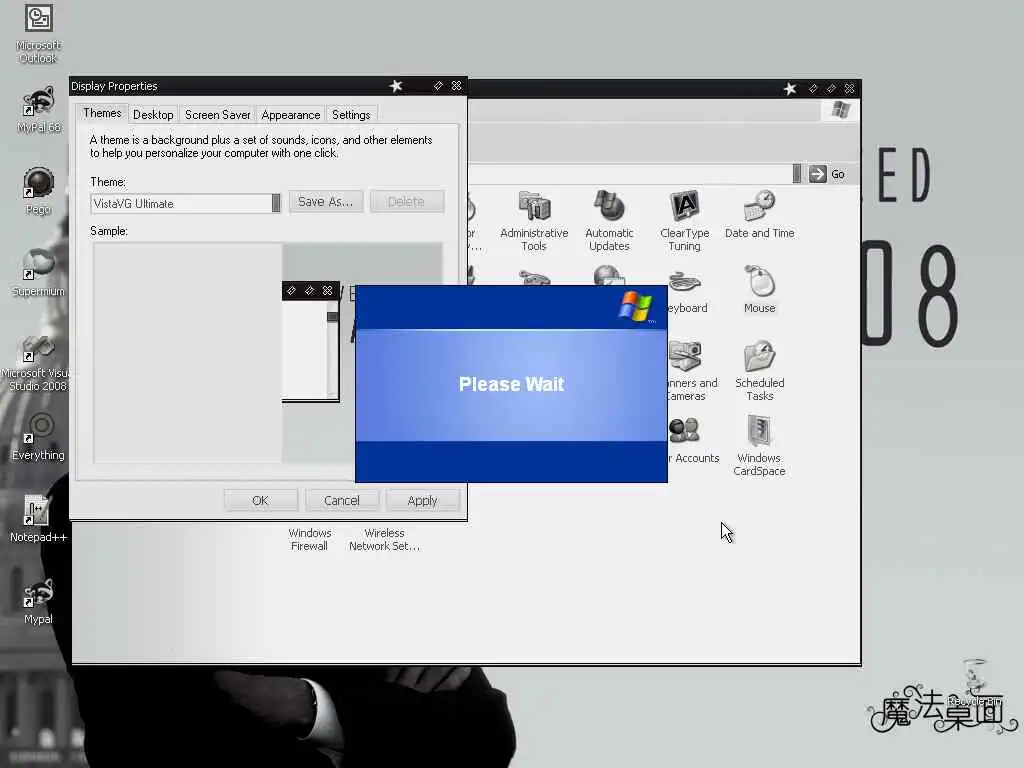Screen dimensions: 1024x768
Task: Open Wireless Network Setup Wizard item
Action: pos(384,539)
